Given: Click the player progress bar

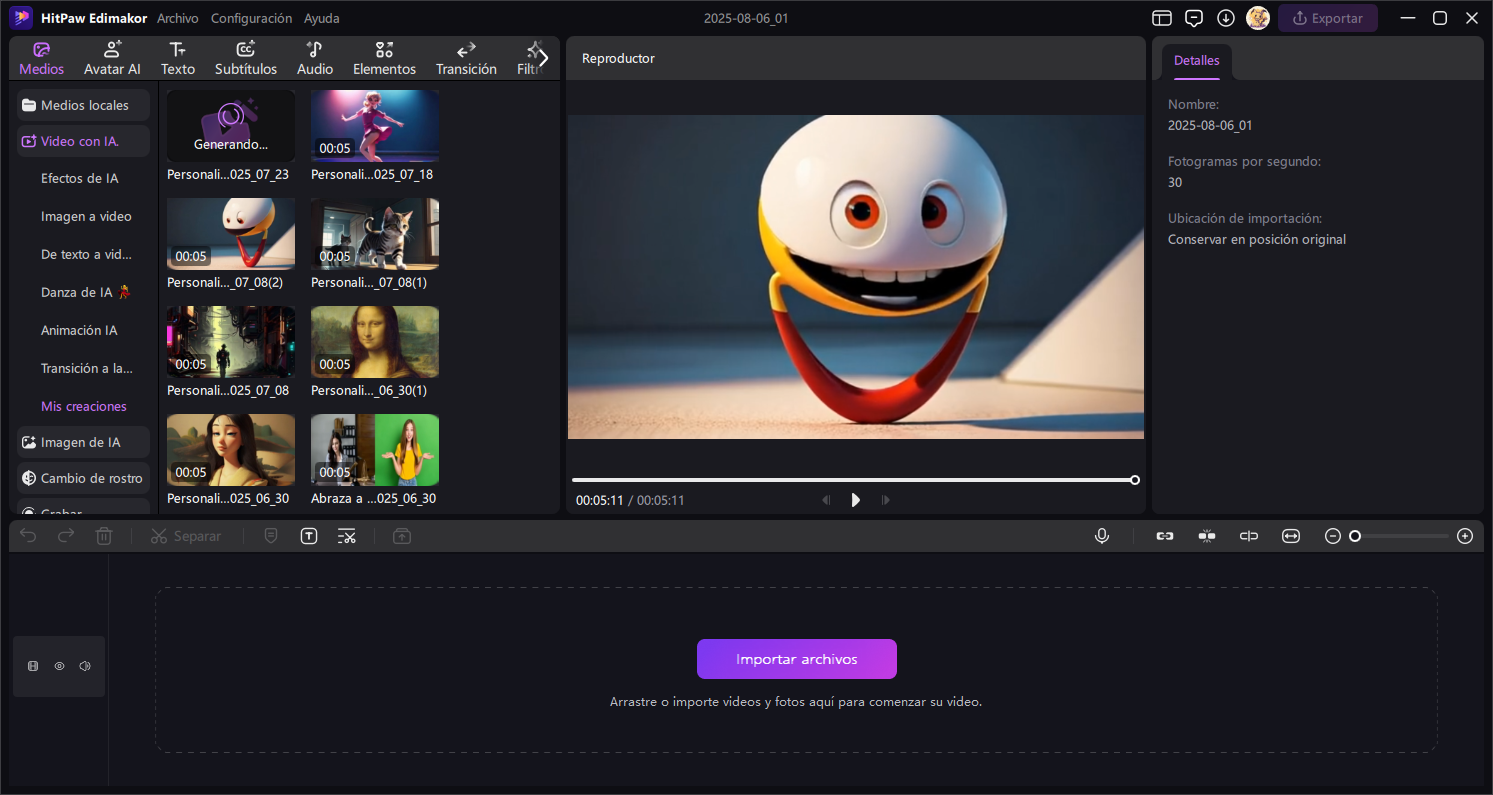Looking at the screenshot, I should tap(855, 480).
